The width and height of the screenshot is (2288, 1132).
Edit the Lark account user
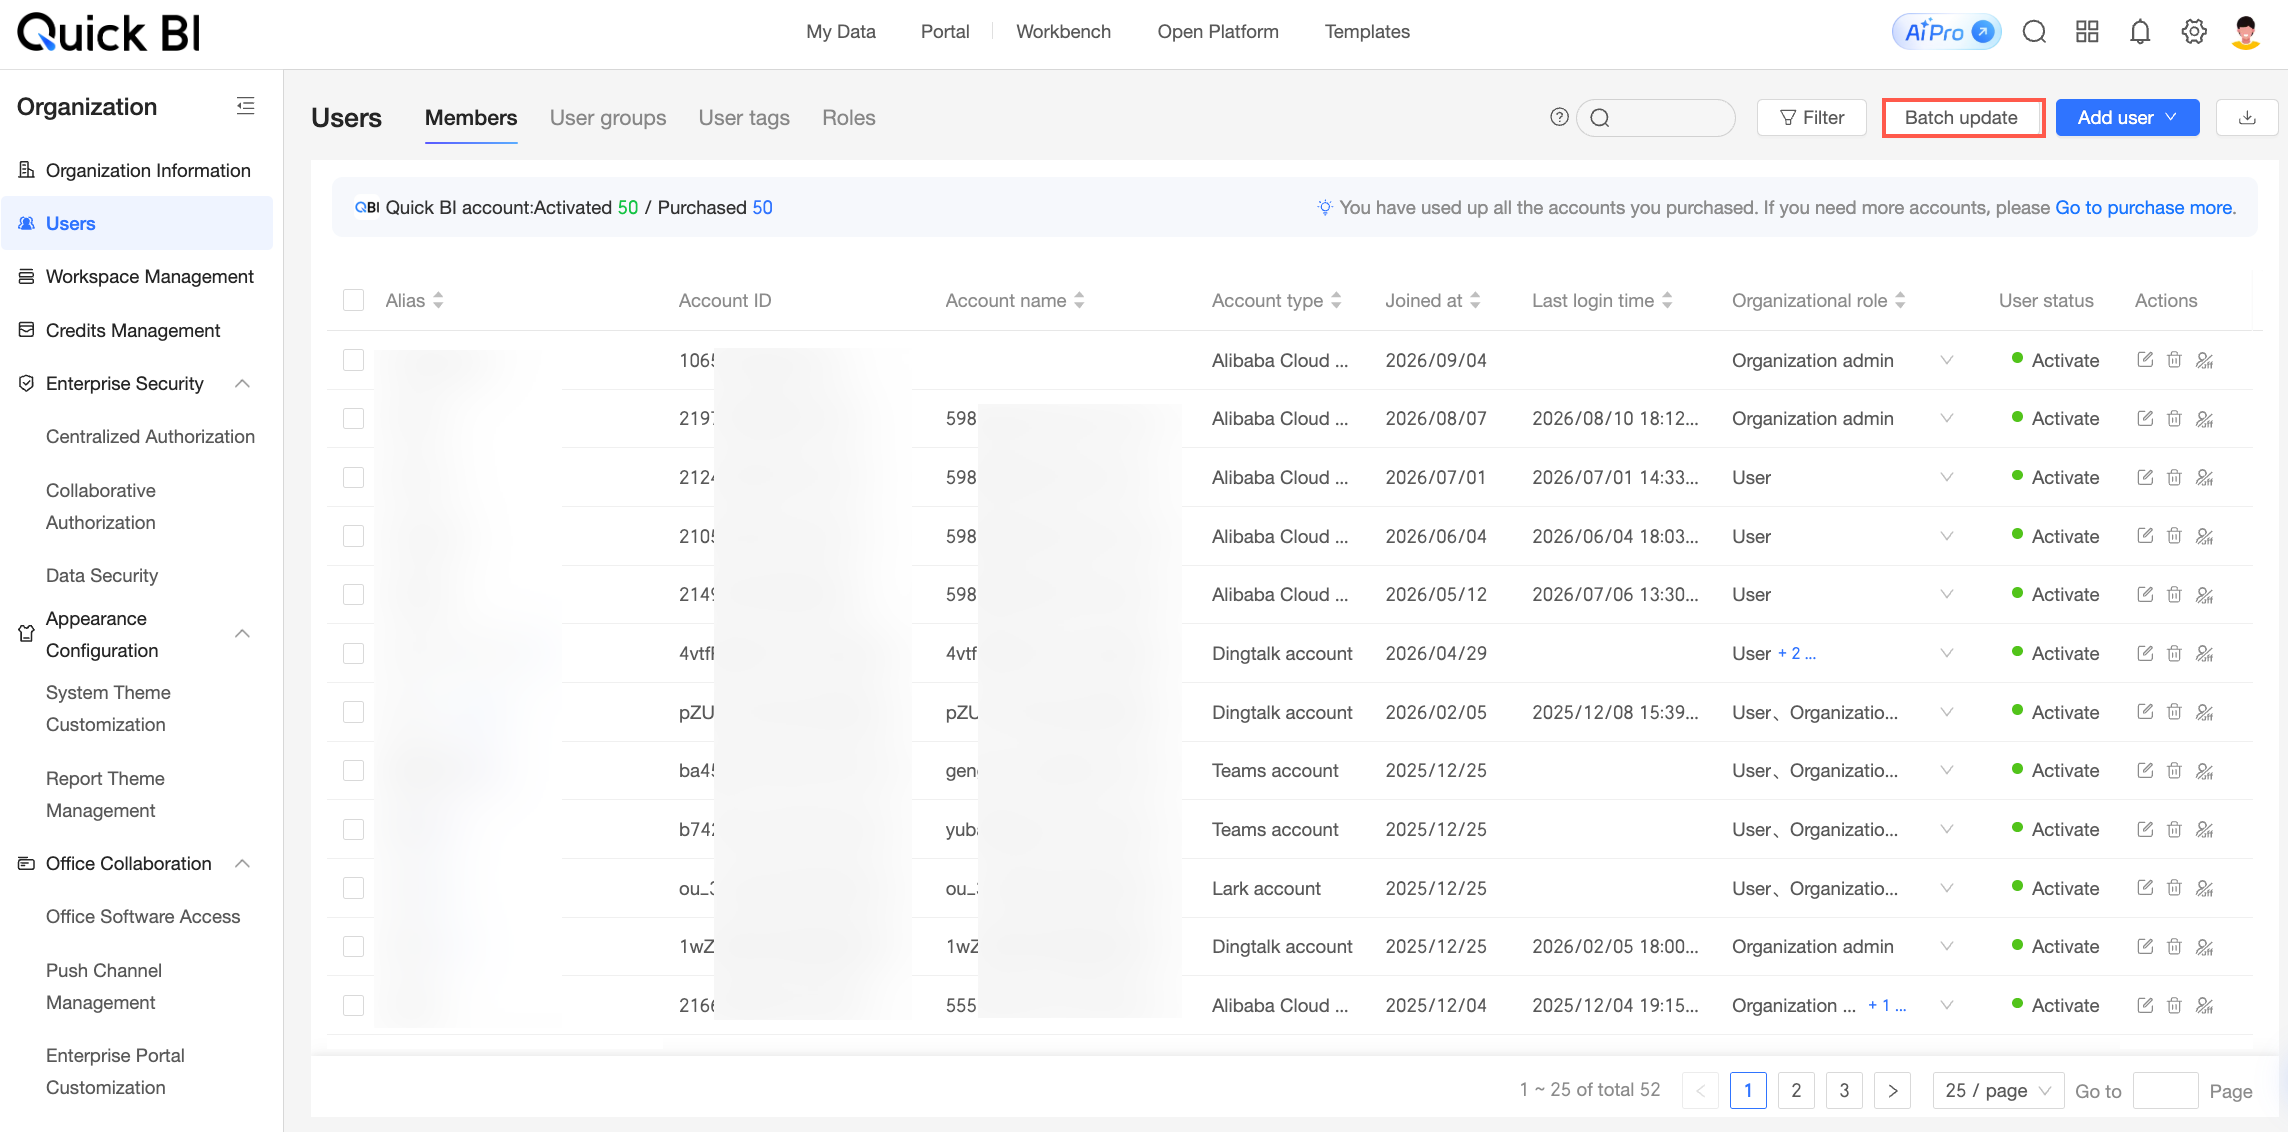(2145, 888)
